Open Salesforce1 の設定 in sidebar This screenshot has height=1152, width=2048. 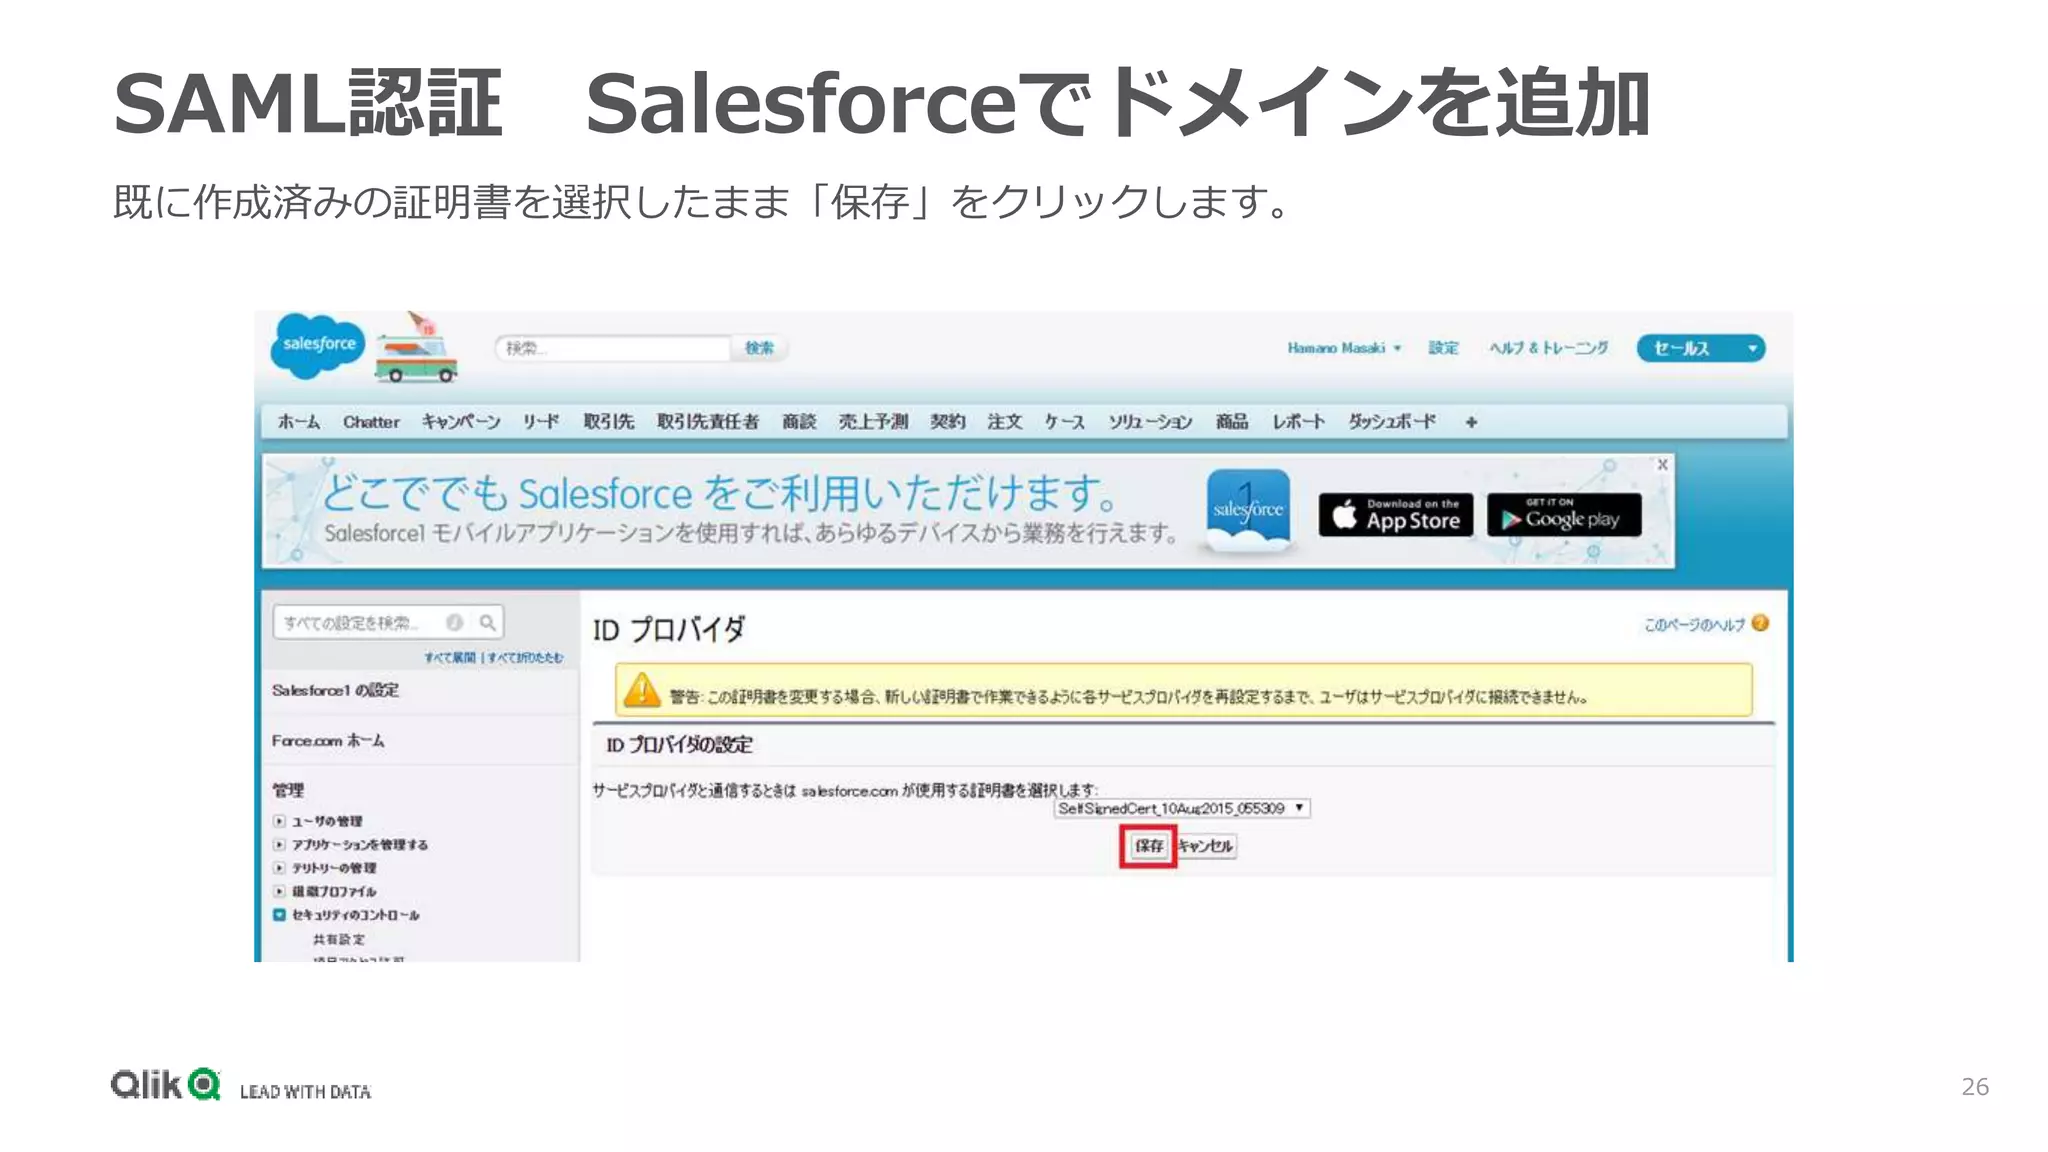(x=335, y=690)
